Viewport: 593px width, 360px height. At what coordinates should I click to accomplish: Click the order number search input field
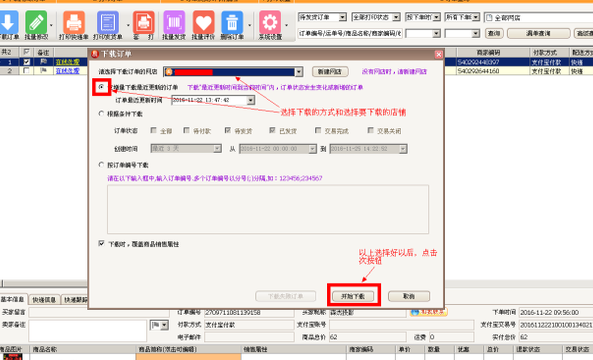pos(350,33)
